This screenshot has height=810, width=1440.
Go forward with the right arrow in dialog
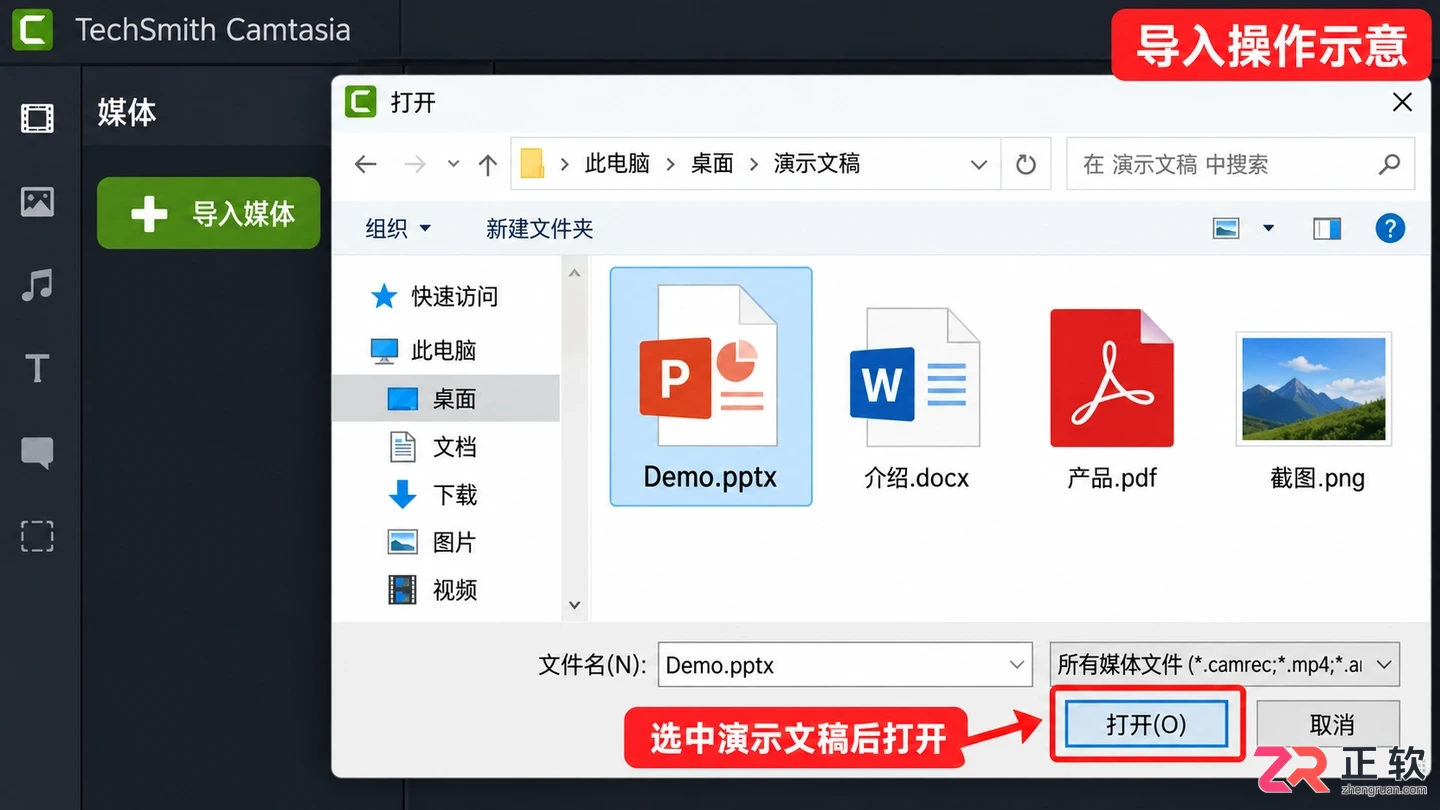415,164
